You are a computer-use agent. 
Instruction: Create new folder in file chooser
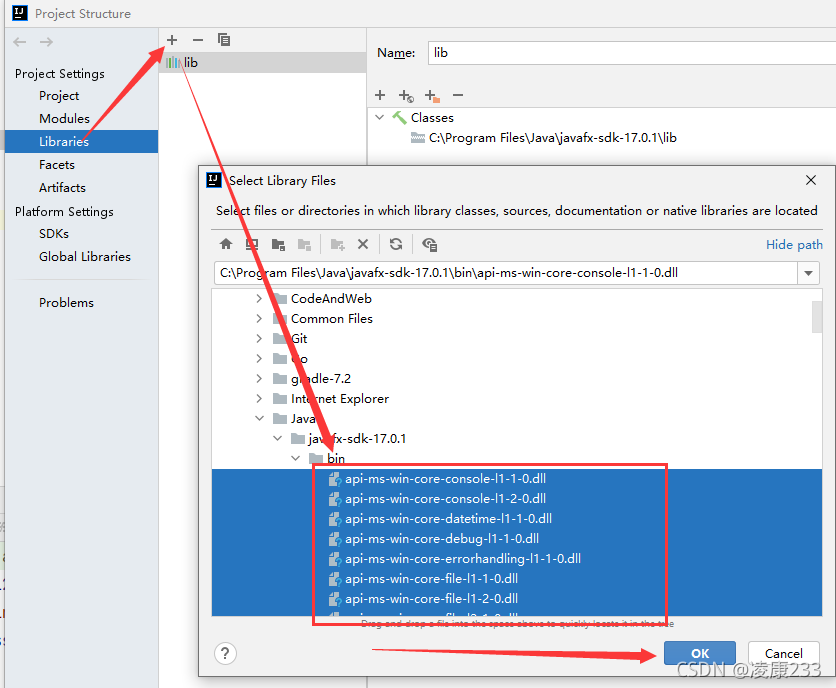[337, 244]
